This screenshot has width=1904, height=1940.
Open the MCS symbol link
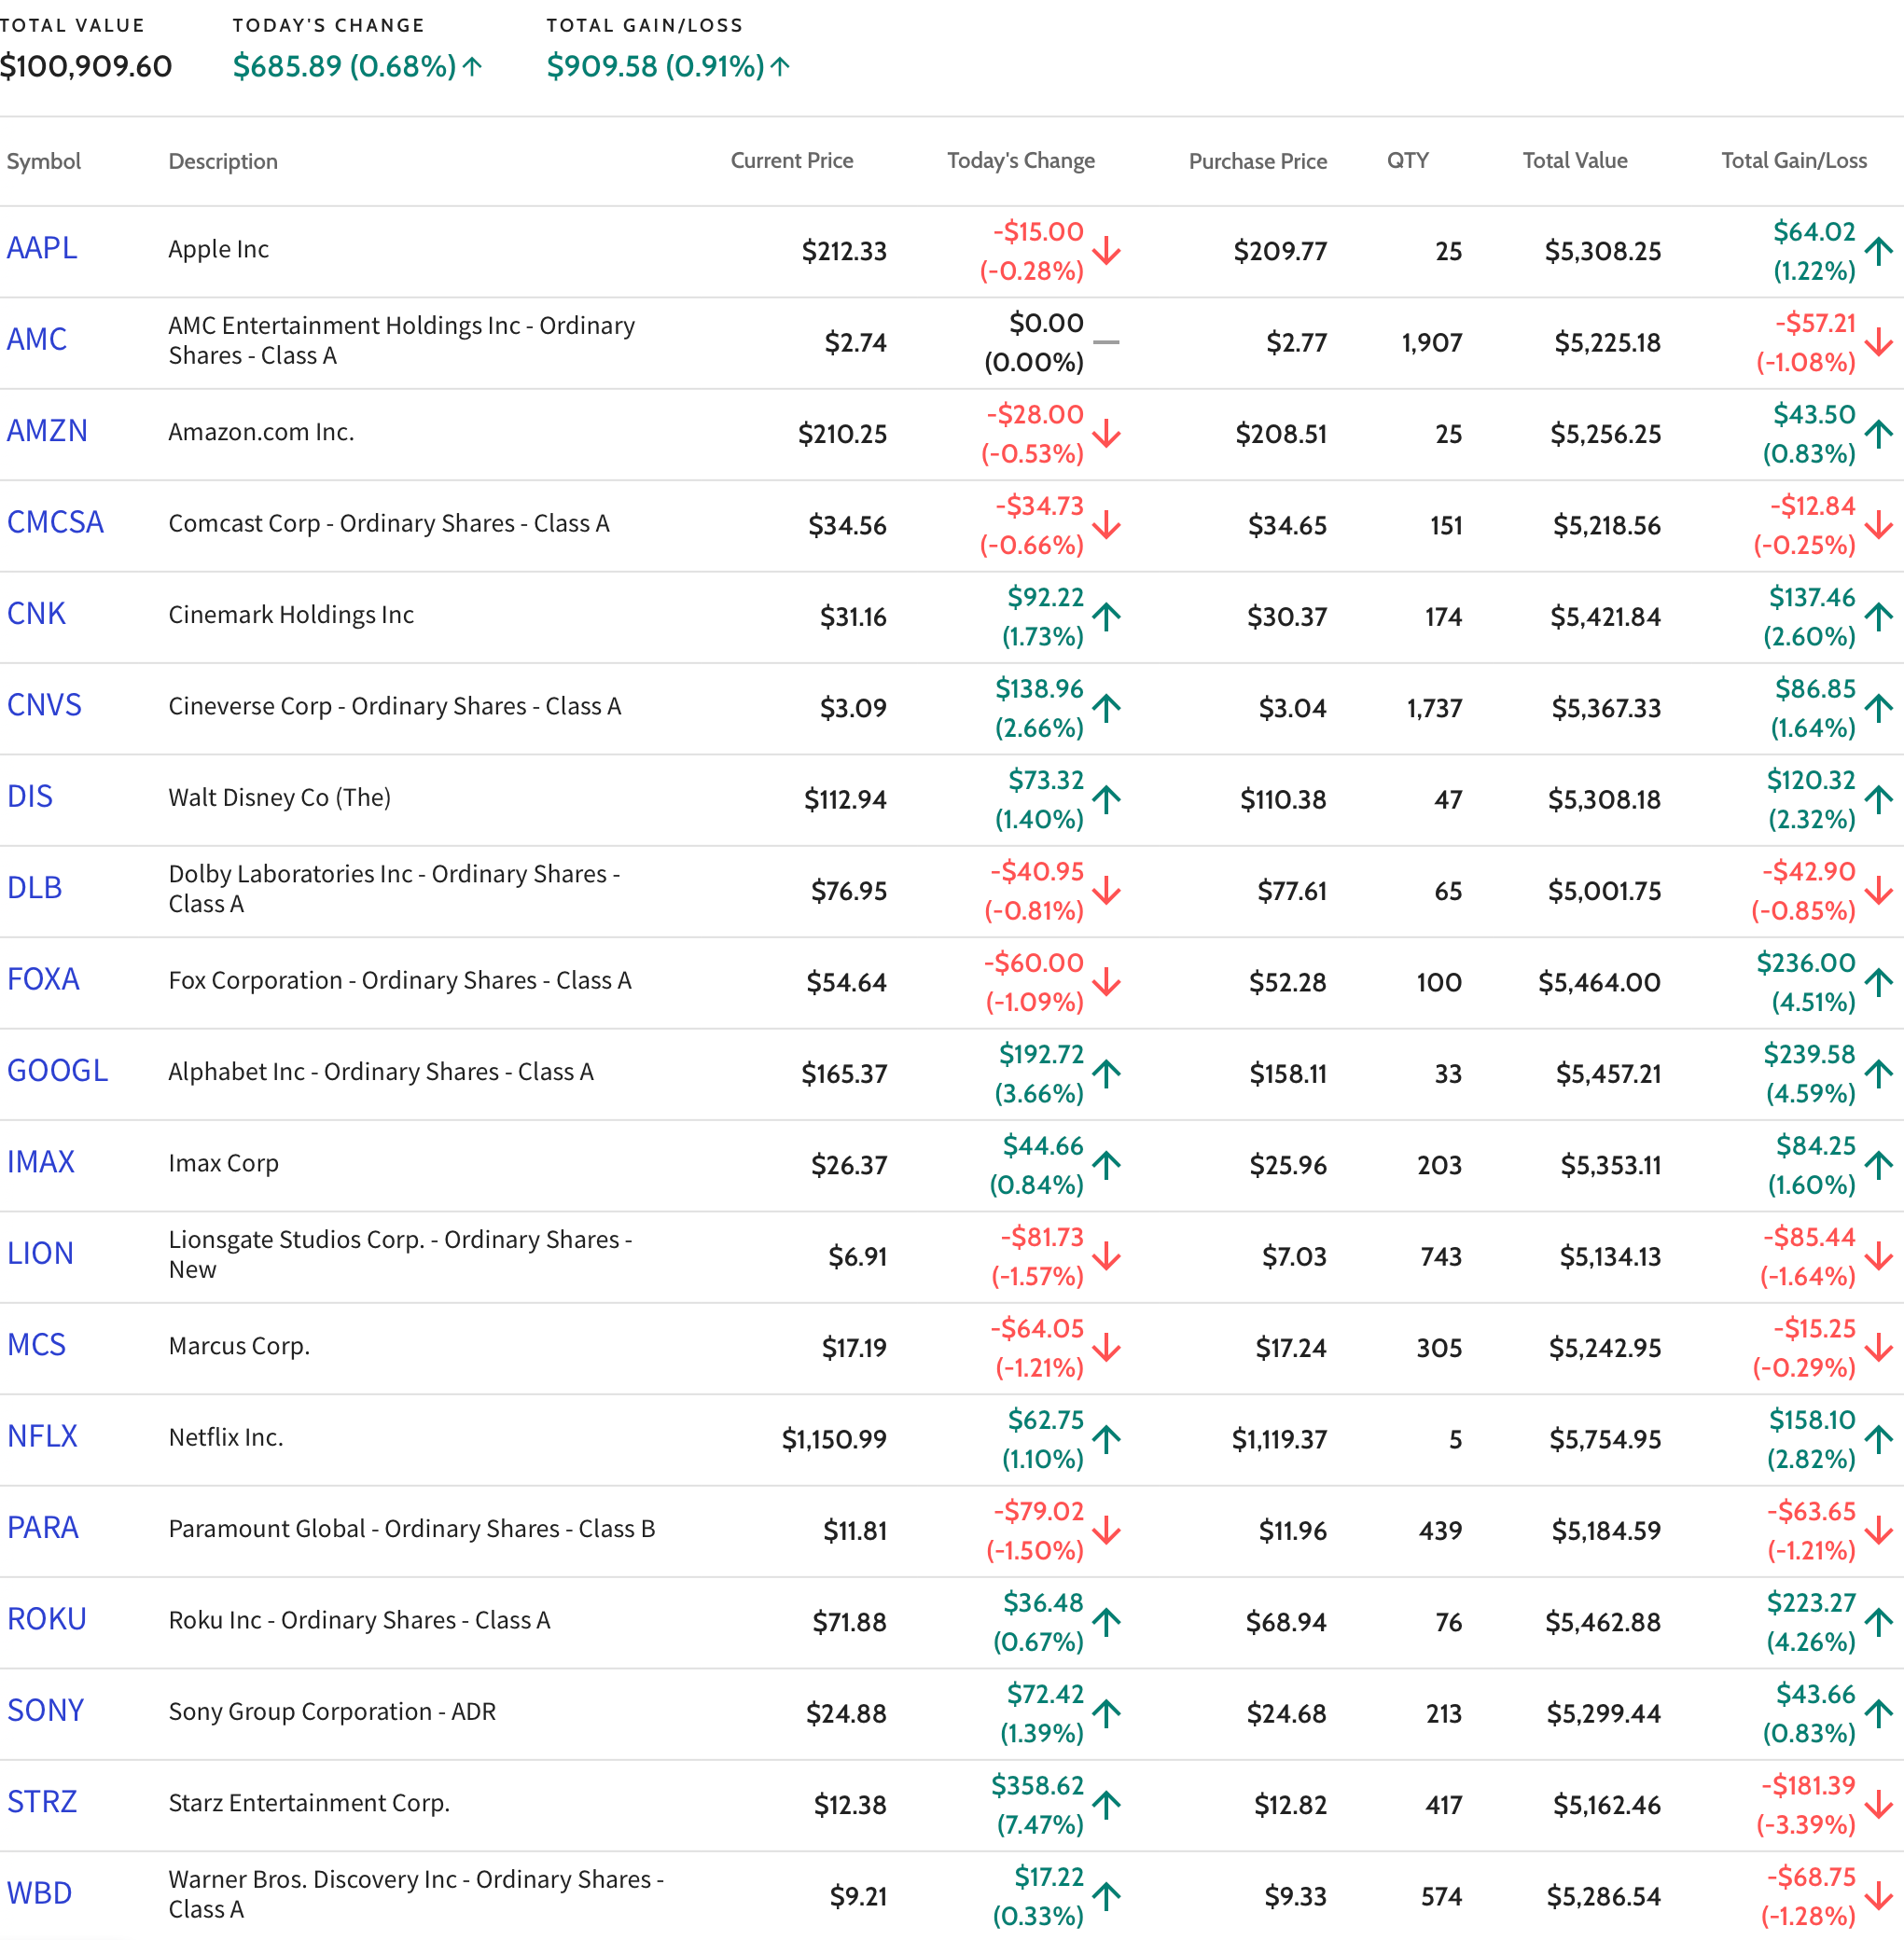tap(36, 1346)
